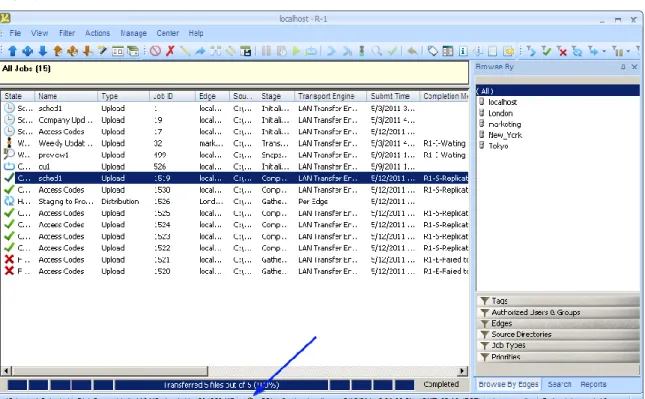Expand the Job Types pane

click(x=558, y=346)
